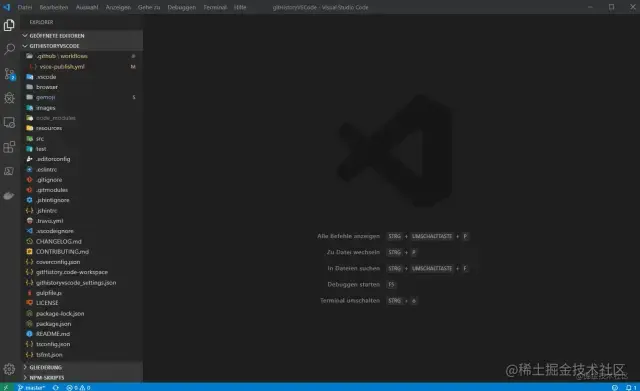Open the .eslintrc file
The image size is (640, 391).
82,169
